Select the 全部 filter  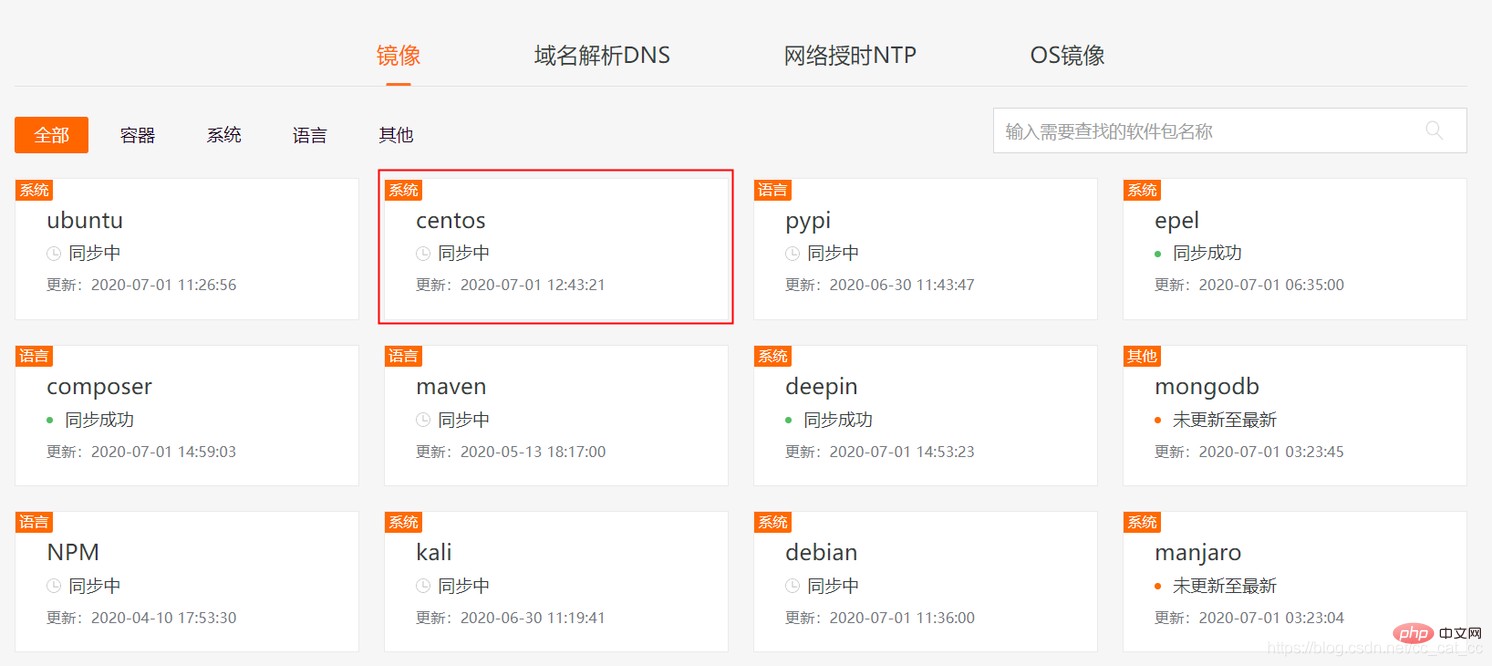[52, 135]
